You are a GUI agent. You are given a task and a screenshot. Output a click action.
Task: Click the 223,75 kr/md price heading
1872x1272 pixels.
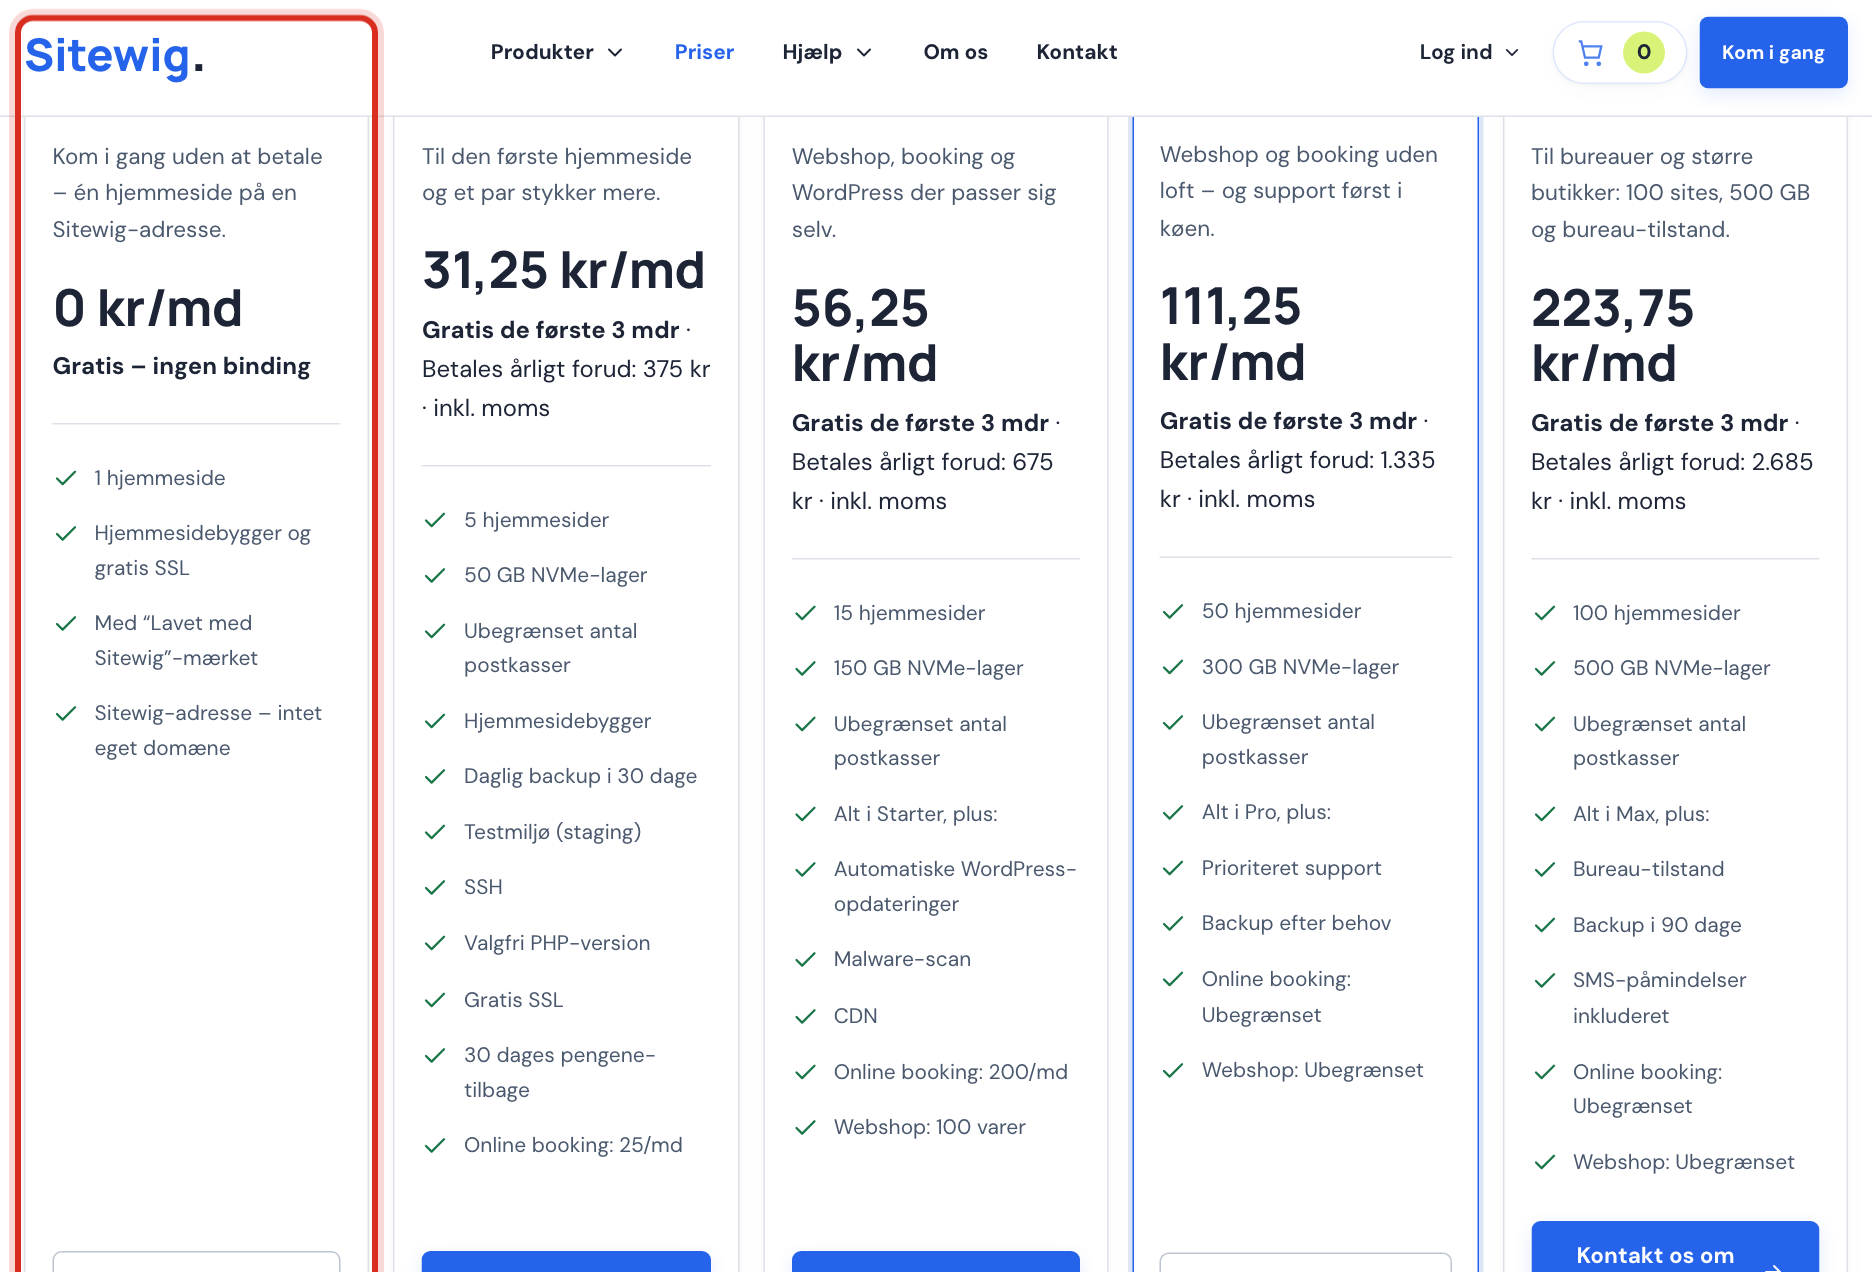pos(1612,336)
